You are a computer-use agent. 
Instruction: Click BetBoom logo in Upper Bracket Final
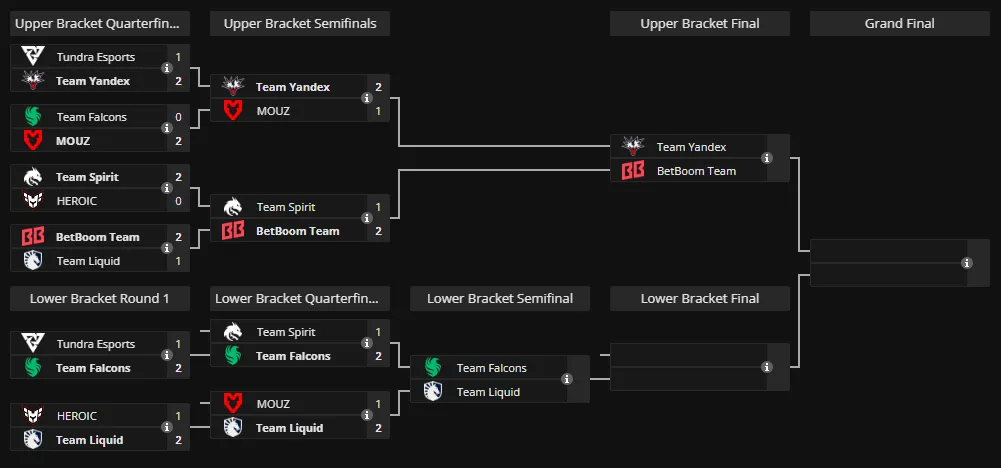633,170
